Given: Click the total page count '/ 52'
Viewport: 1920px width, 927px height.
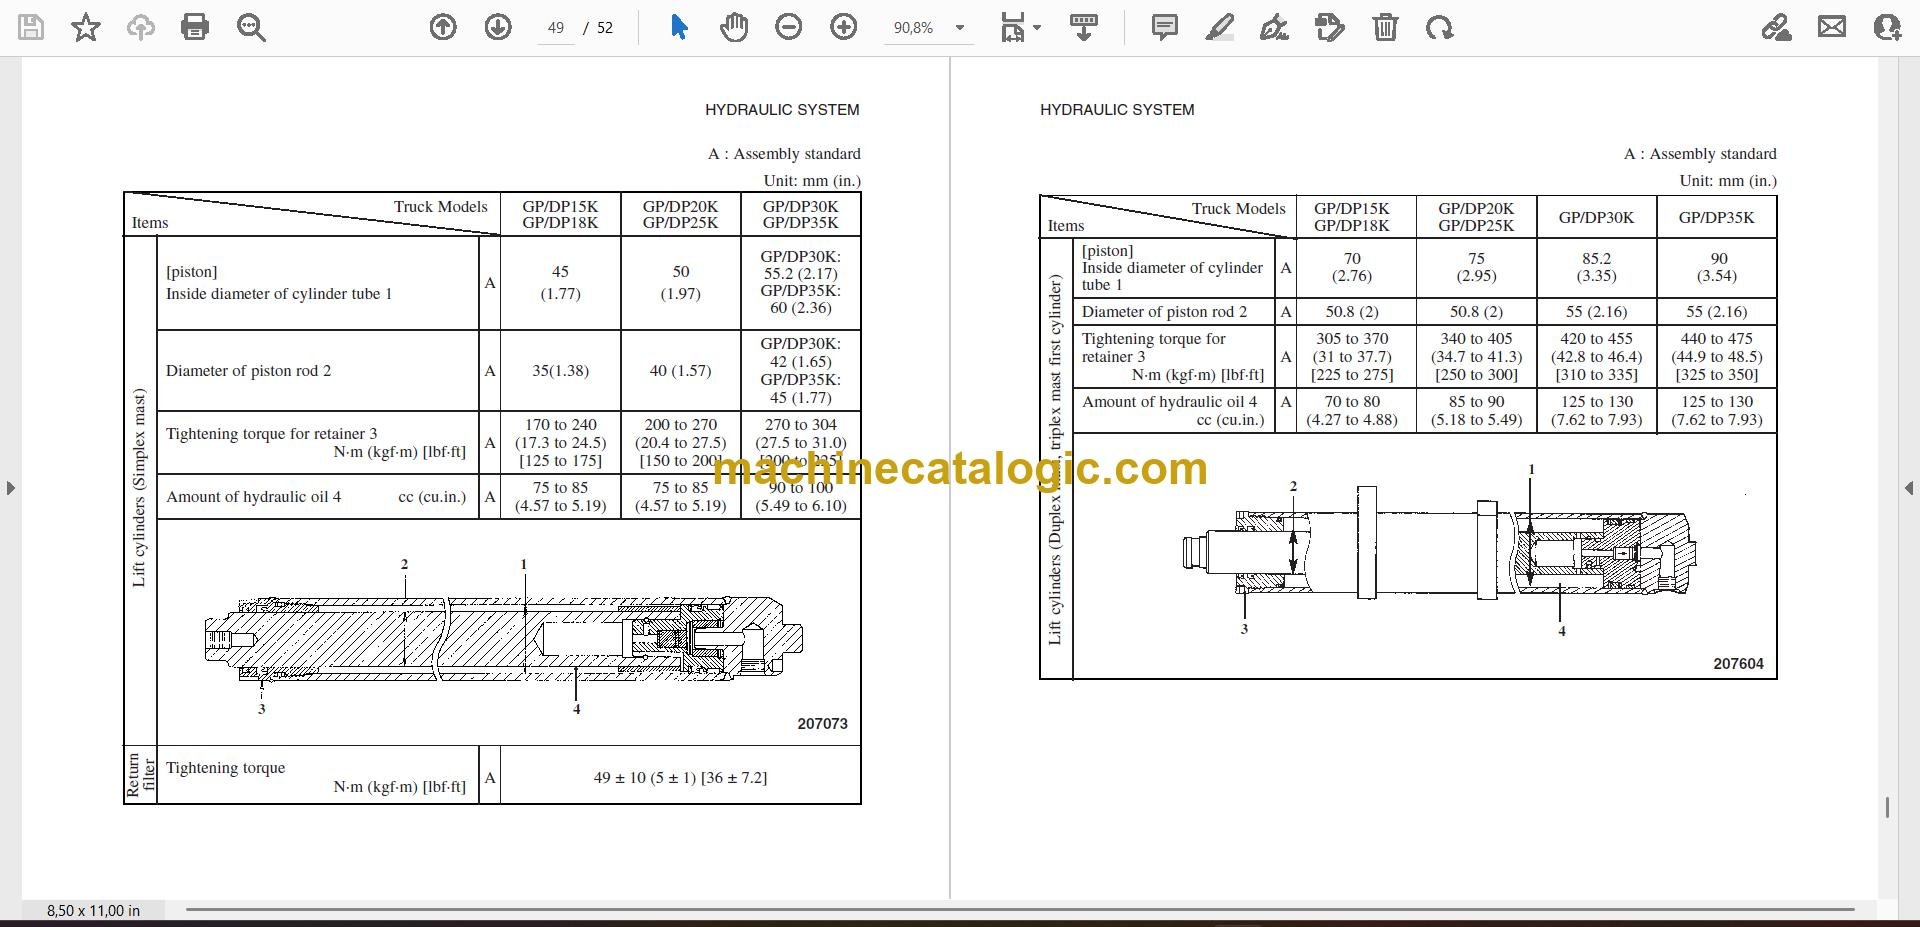Looking at the screenshot, I should [x=597, y=28].
